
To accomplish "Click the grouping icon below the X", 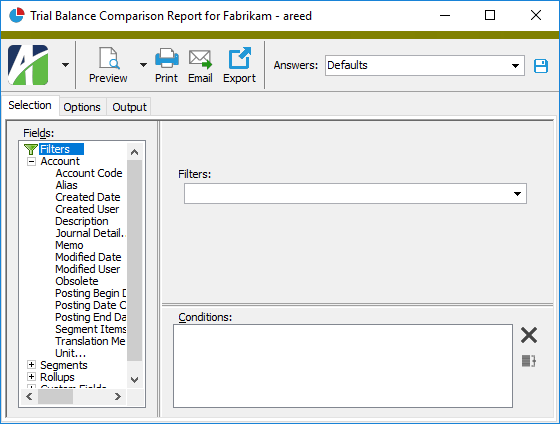I will (x=529, y=361).
